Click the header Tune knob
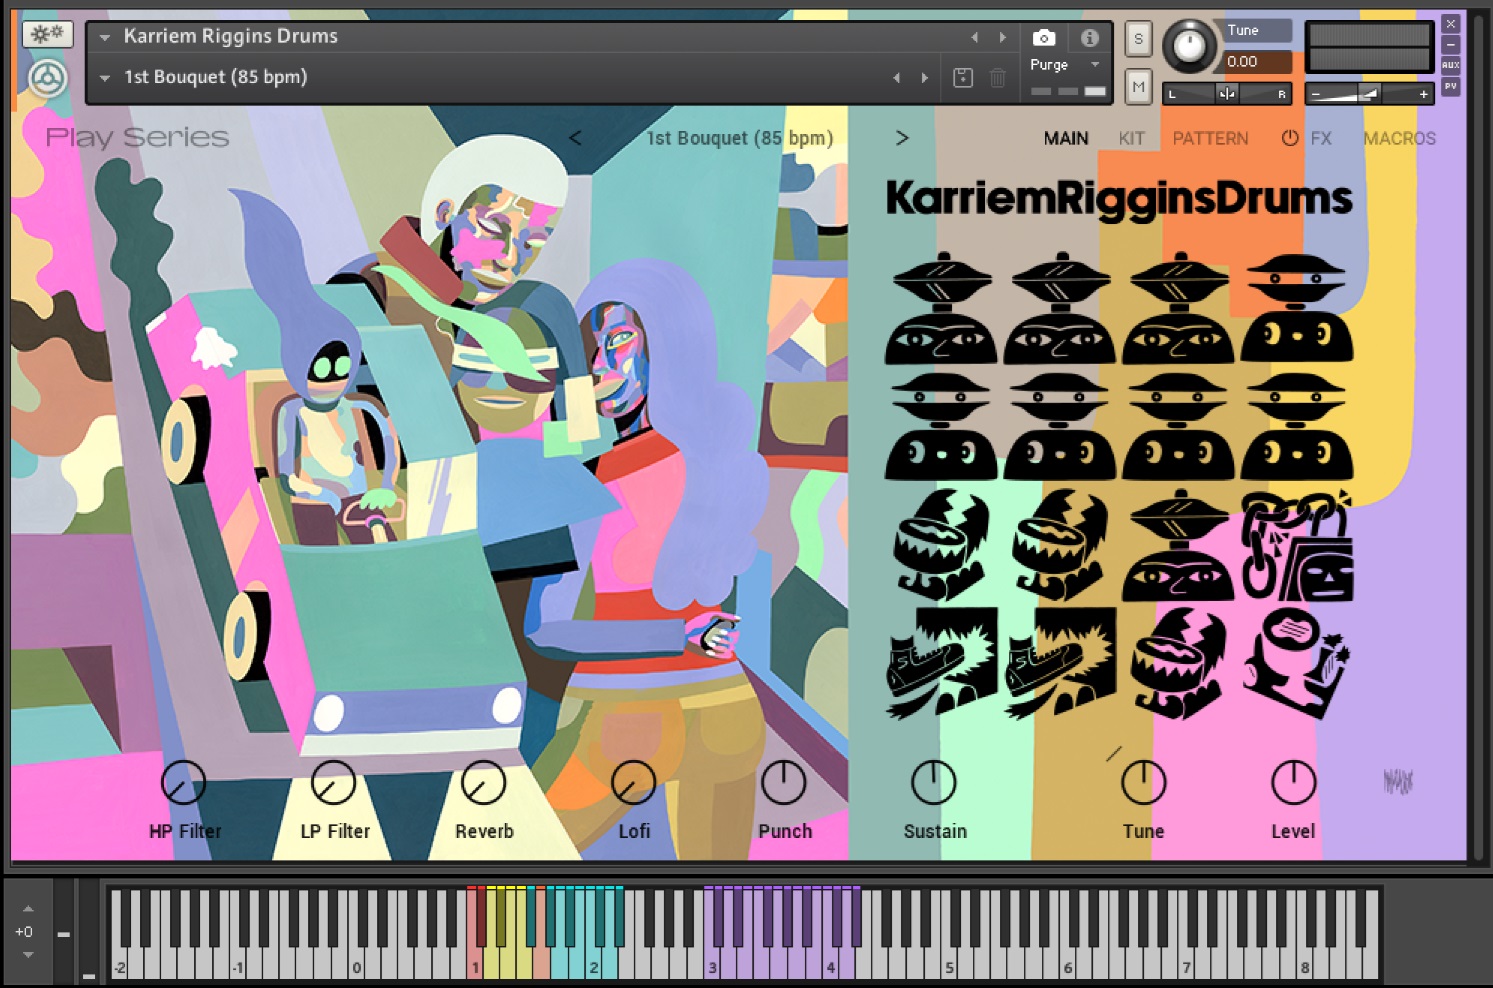 1189,45
